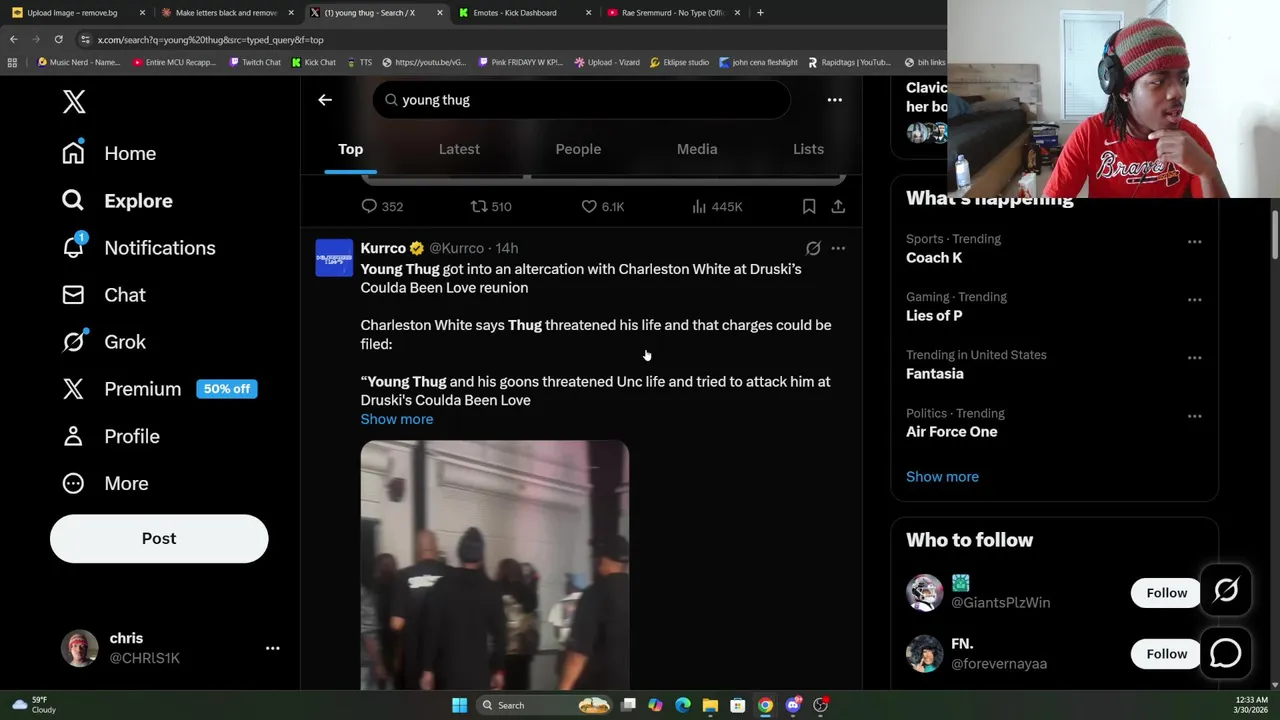Switch to the Top tab
Viewport: 1280px width, 720px height.
coord(350,149)
